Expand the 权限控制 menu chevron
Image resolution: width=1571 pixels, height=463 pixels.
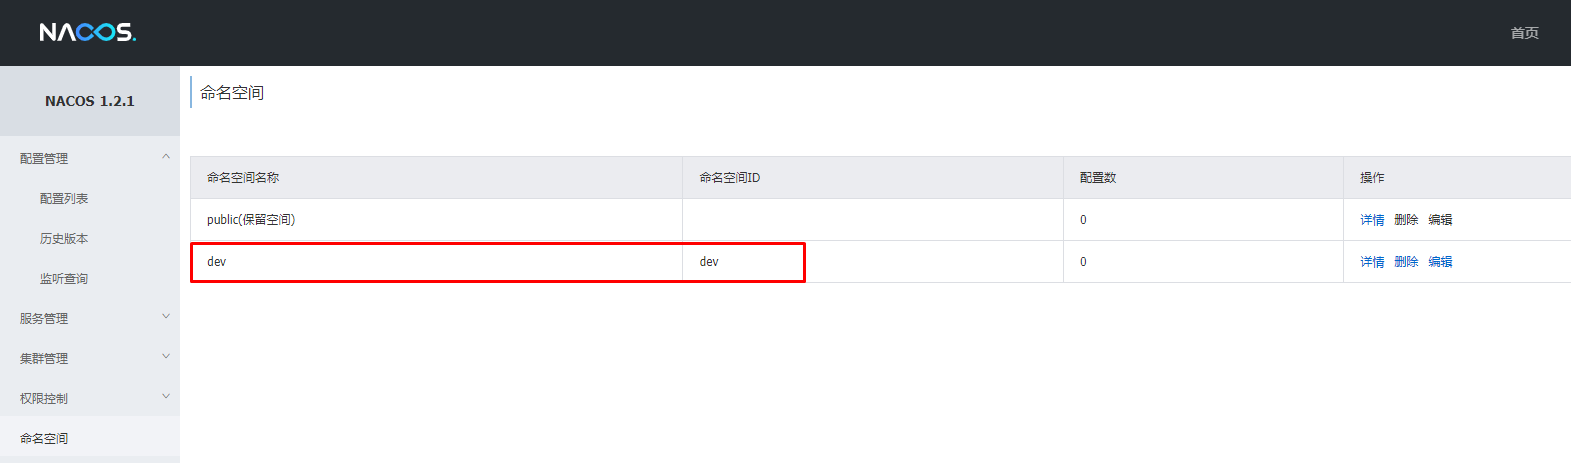click(166, 397)
